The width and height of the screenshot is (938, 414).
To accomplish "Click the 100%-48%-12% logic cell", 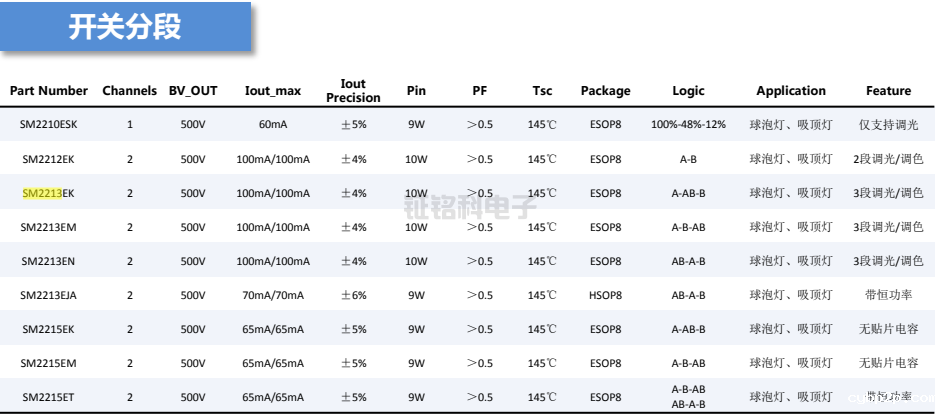I will pos(688,125).
